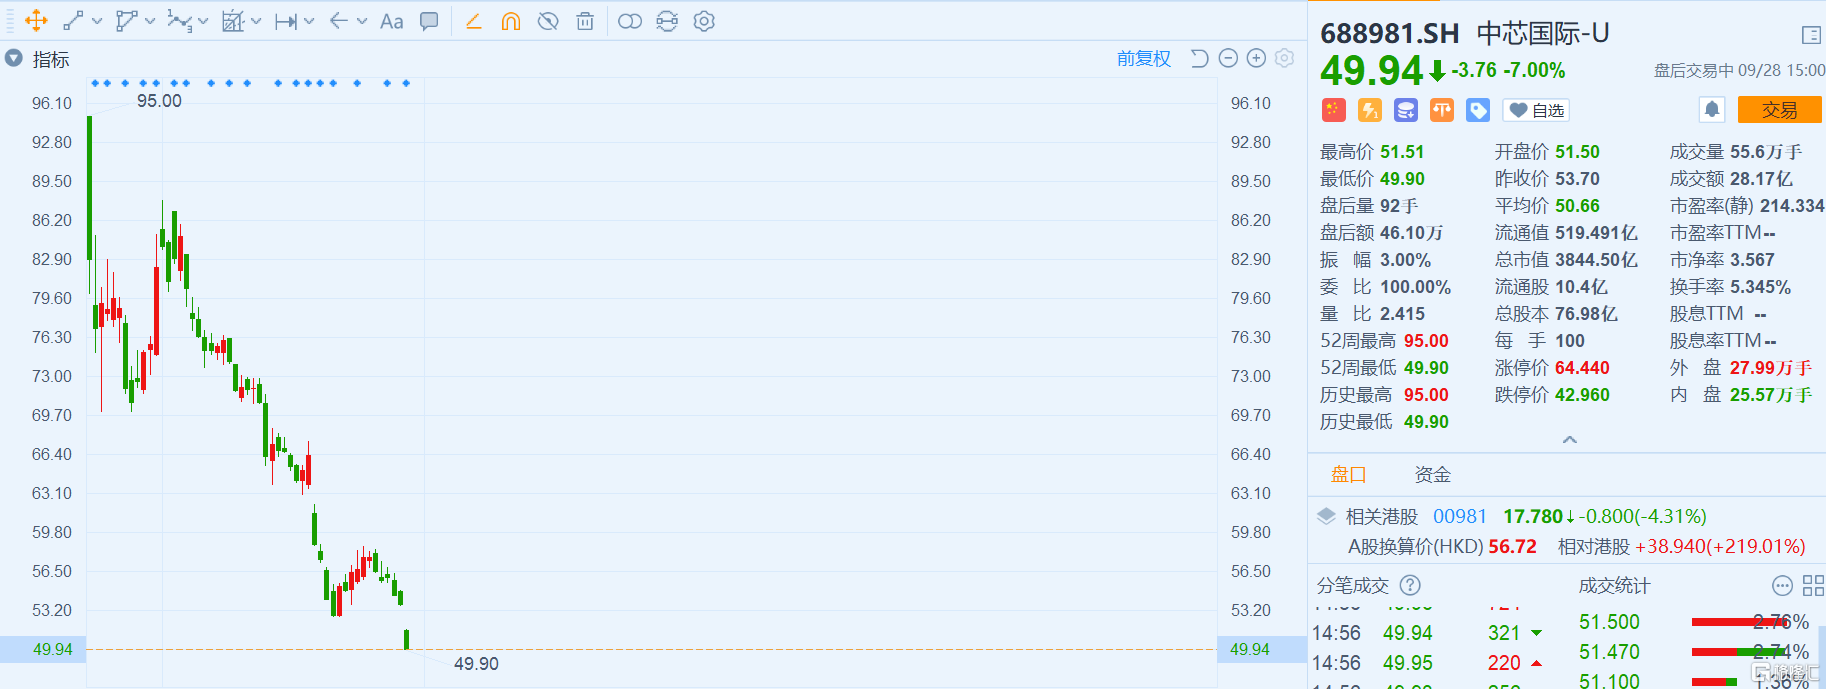The height and width of the screenshot is (689, 1826).
Task: Select the price range ruler tool
Action: [286, 21]
